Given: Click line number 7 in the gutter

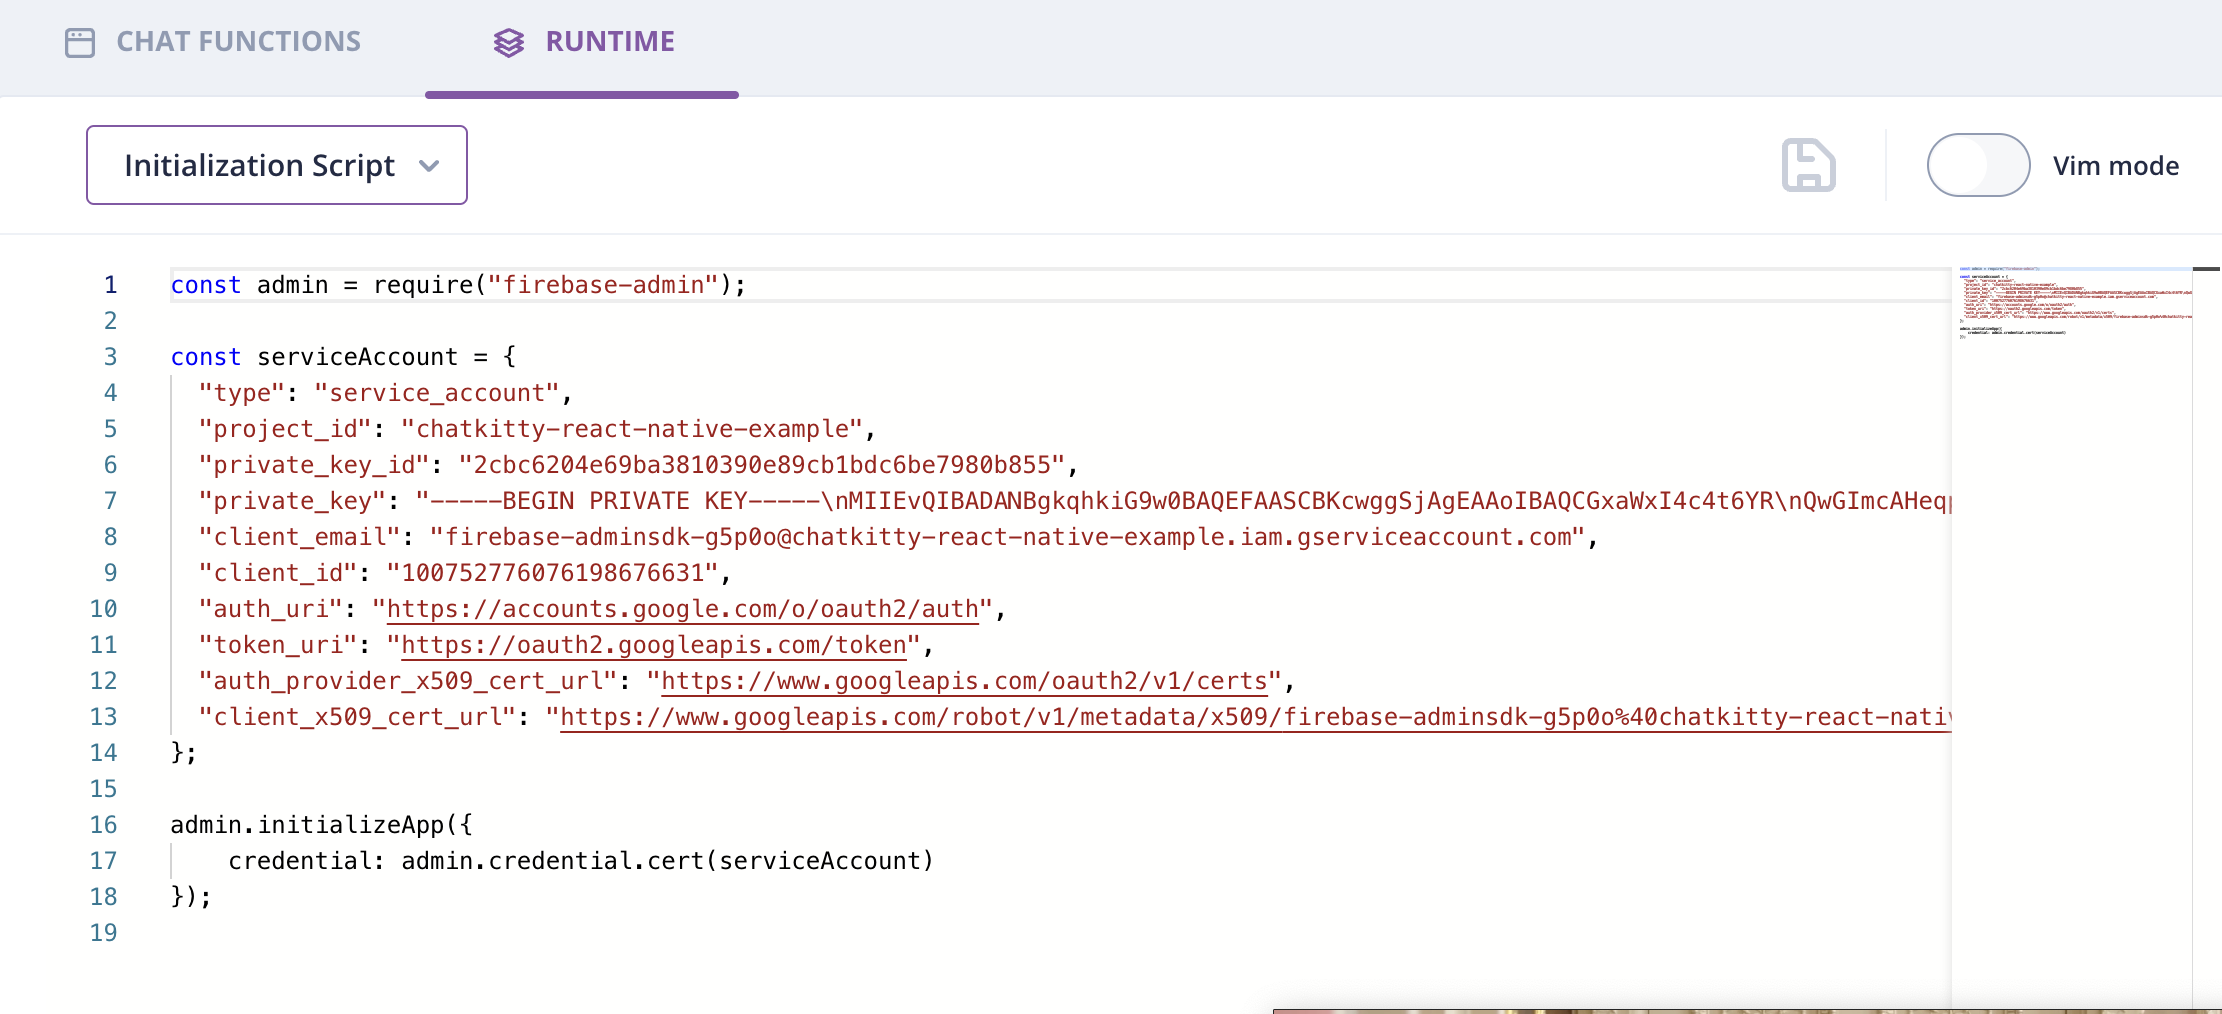Looking at the screenshot, I should [x=108, y=500].
